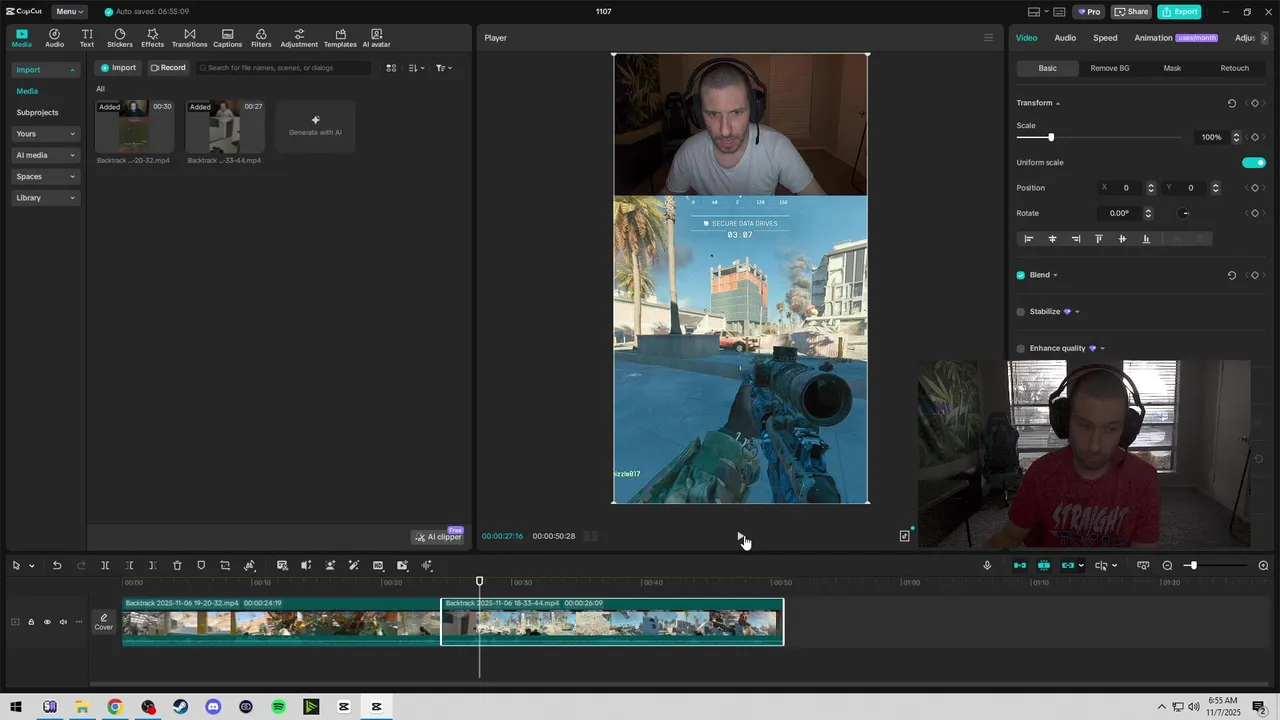Open the Text tools tab
The image size is (1280, 720).
click(87, 38)
